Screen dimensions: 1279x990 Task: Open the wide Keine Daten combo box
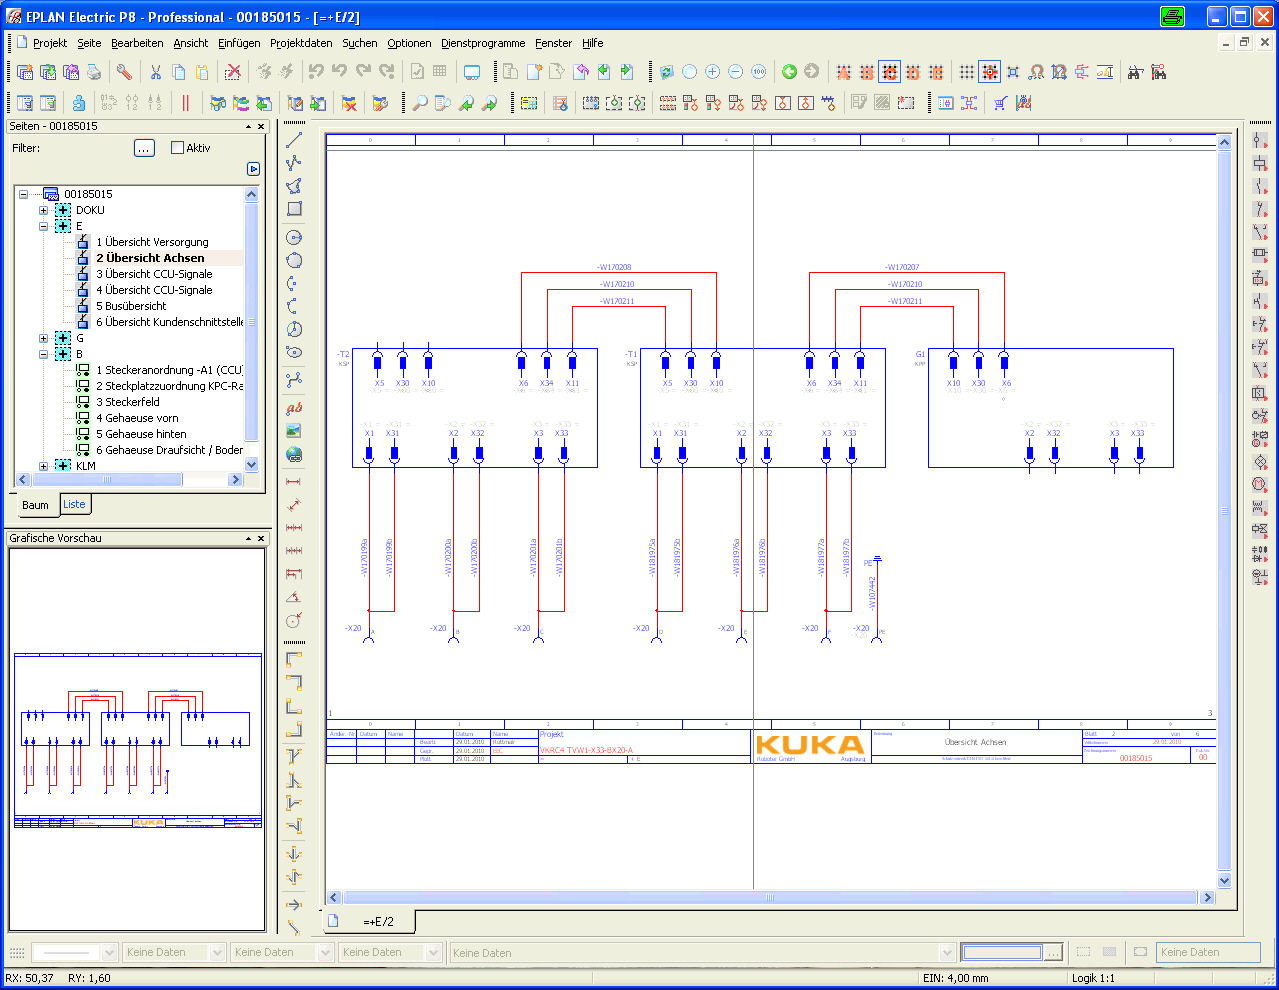tap(703, 953)
